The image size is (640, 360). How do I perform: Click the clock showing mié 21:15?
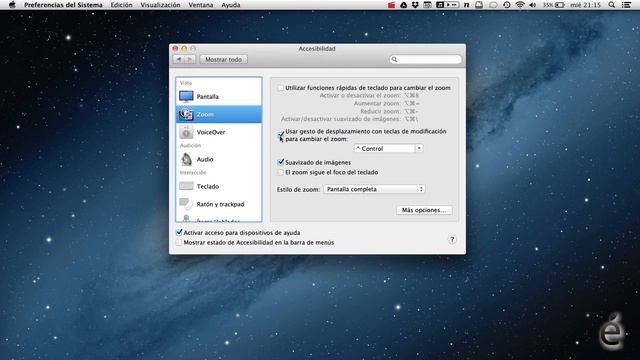[585, 5]
